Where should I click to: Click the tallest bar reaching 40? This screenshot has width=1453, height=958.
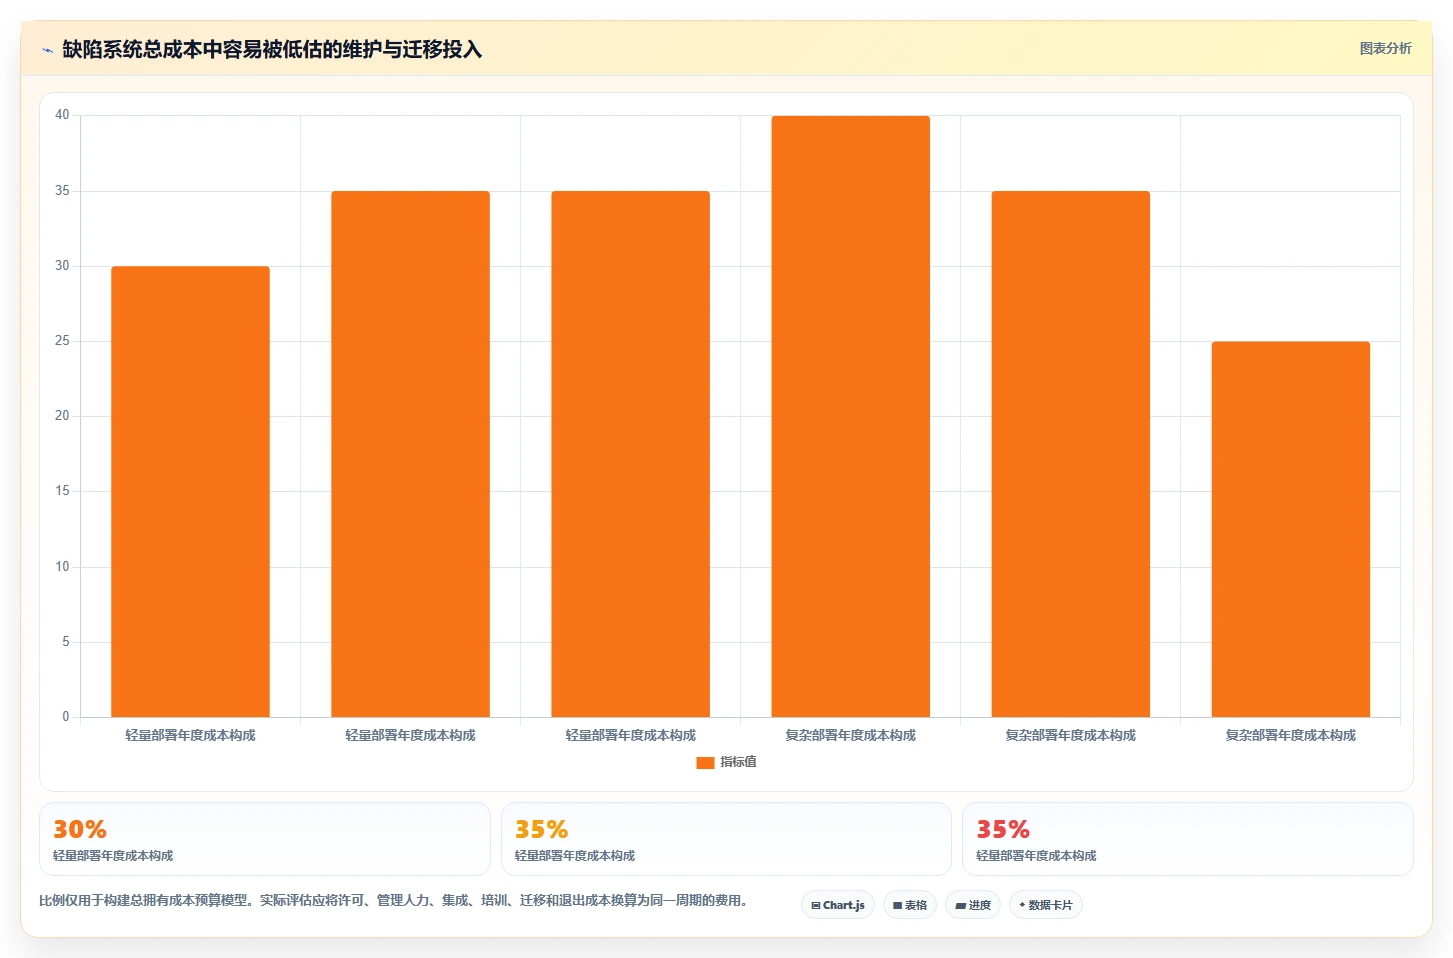tap(851, 416)
